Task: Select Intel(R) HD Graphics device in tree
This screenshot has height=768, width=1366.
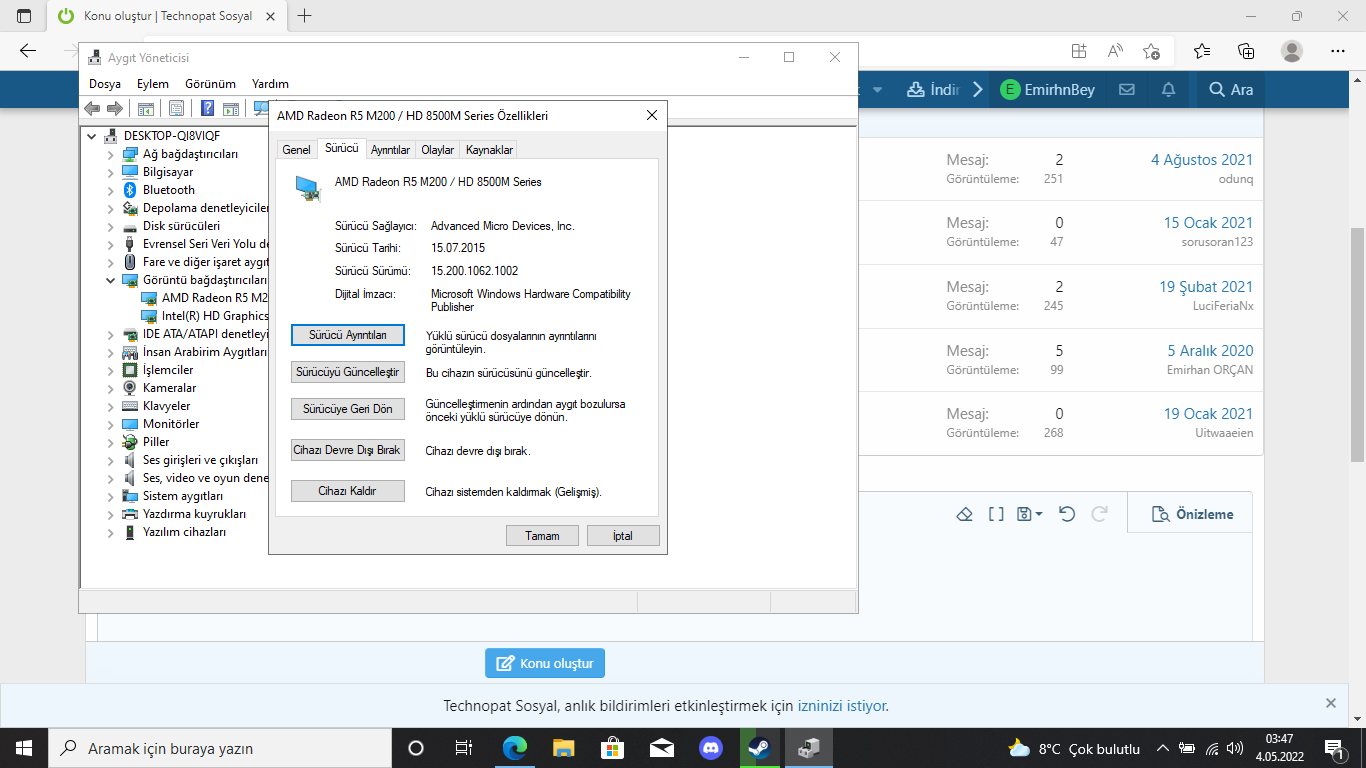Action: 205,316
